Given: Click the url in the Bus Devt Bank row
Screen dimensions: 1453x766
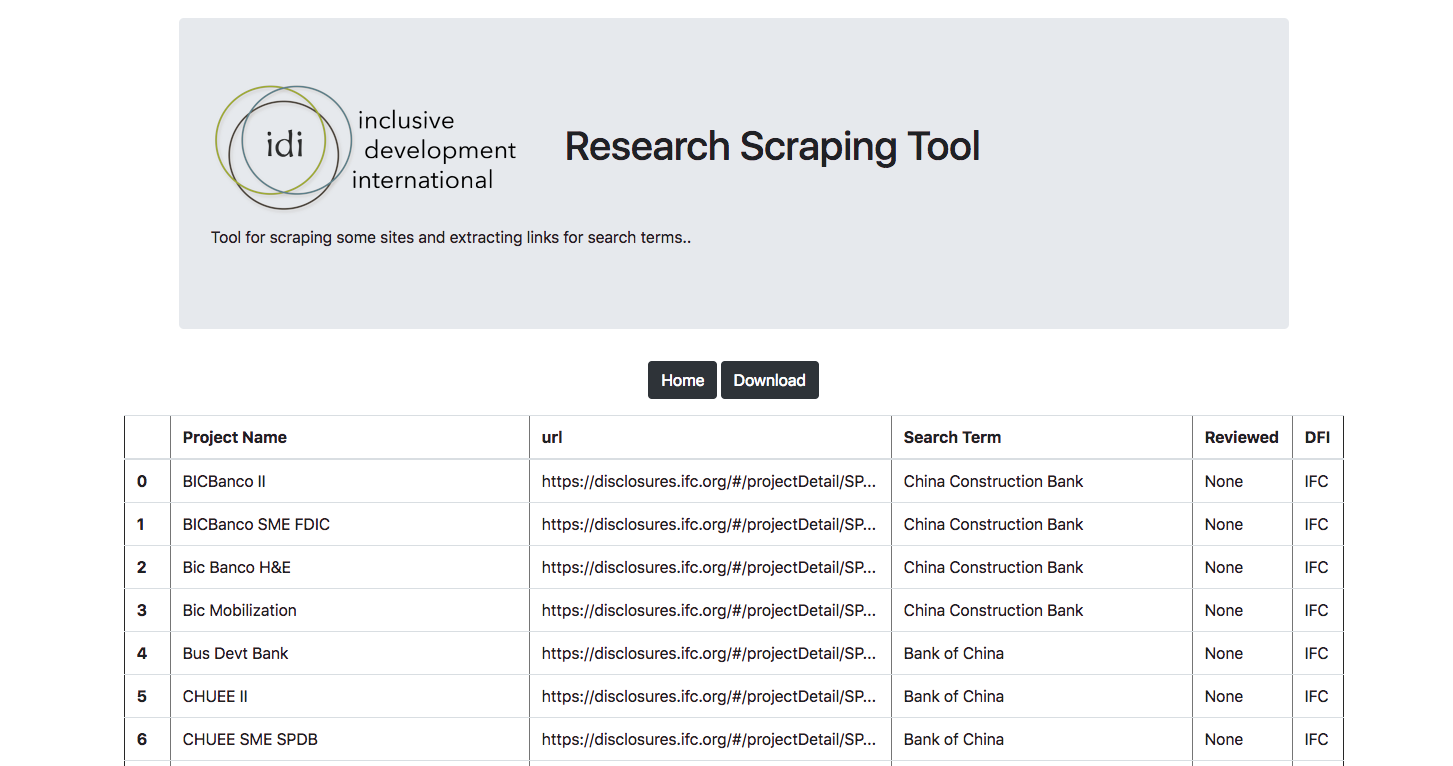Looking at the screenshot, I should click(709, 653).
